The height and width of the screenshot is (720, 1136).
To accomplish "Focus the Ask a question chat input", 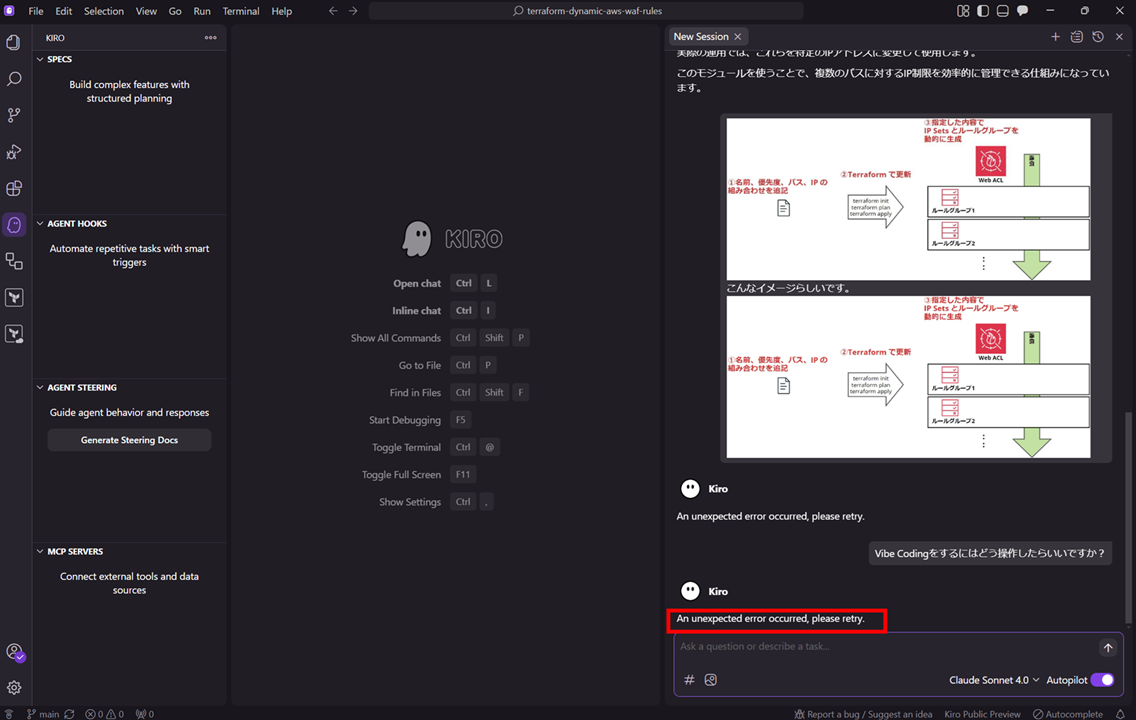I will (x=884, y=646).
